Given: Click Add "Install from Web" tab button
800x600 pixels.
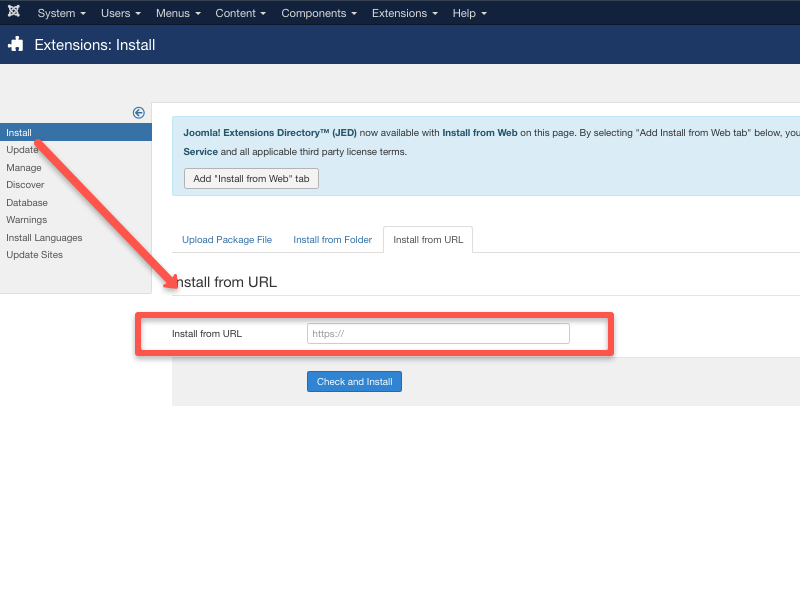Looking at the screenshot, I should (251, 178).
